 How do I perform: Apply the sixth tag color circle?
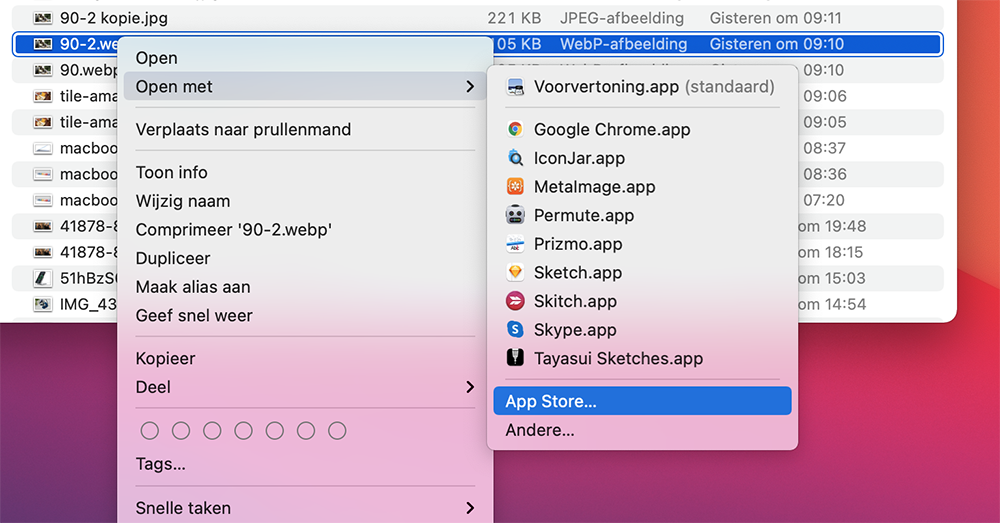coord(306,431)
